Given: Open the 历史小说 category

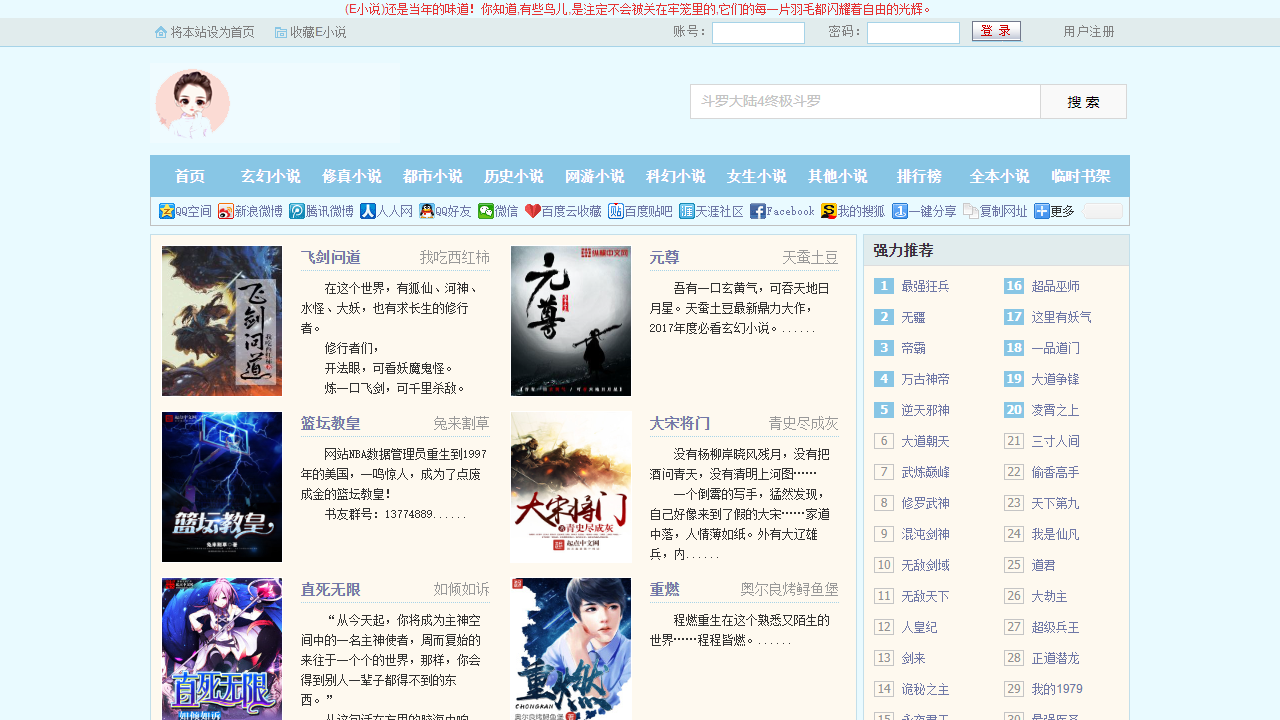Looking at the screenshot, I should click(x=514, y=176).
